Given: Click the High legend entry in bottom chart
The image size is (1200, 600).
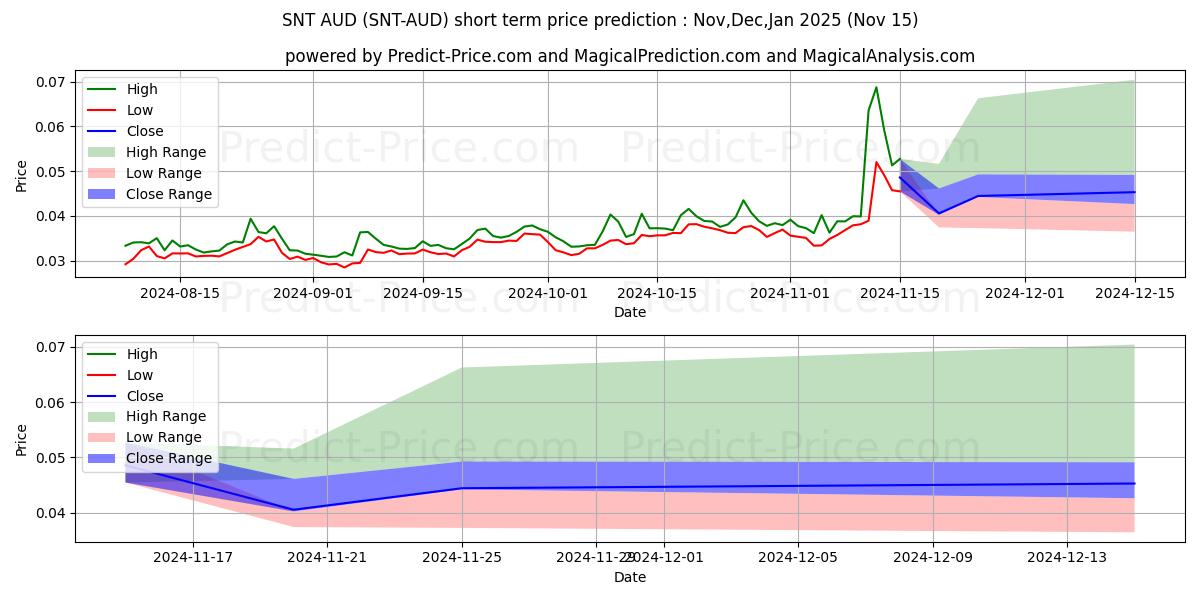Looking at the screenshot, I should [x=142, y=354].
